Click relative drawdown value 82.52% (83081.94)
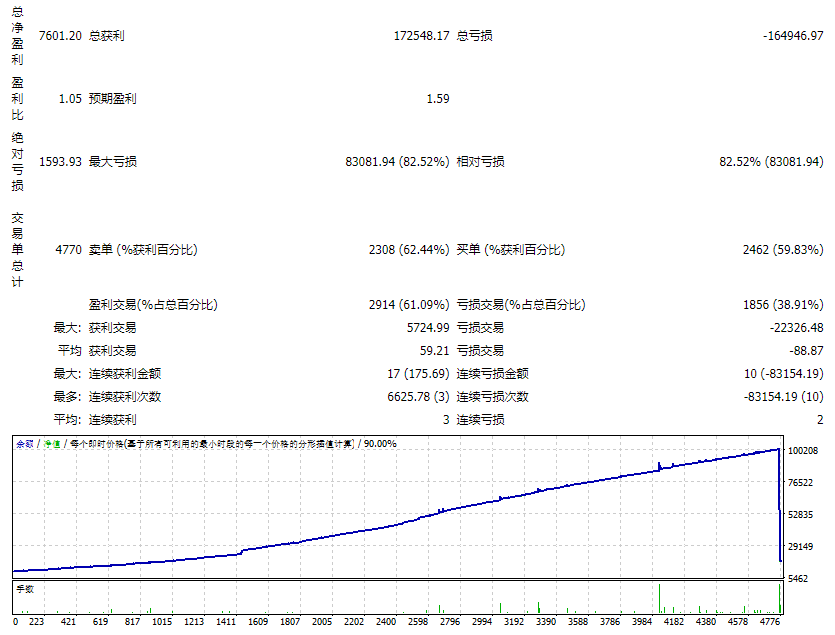This screenshot has width=835, height=635. click(771, 161)
